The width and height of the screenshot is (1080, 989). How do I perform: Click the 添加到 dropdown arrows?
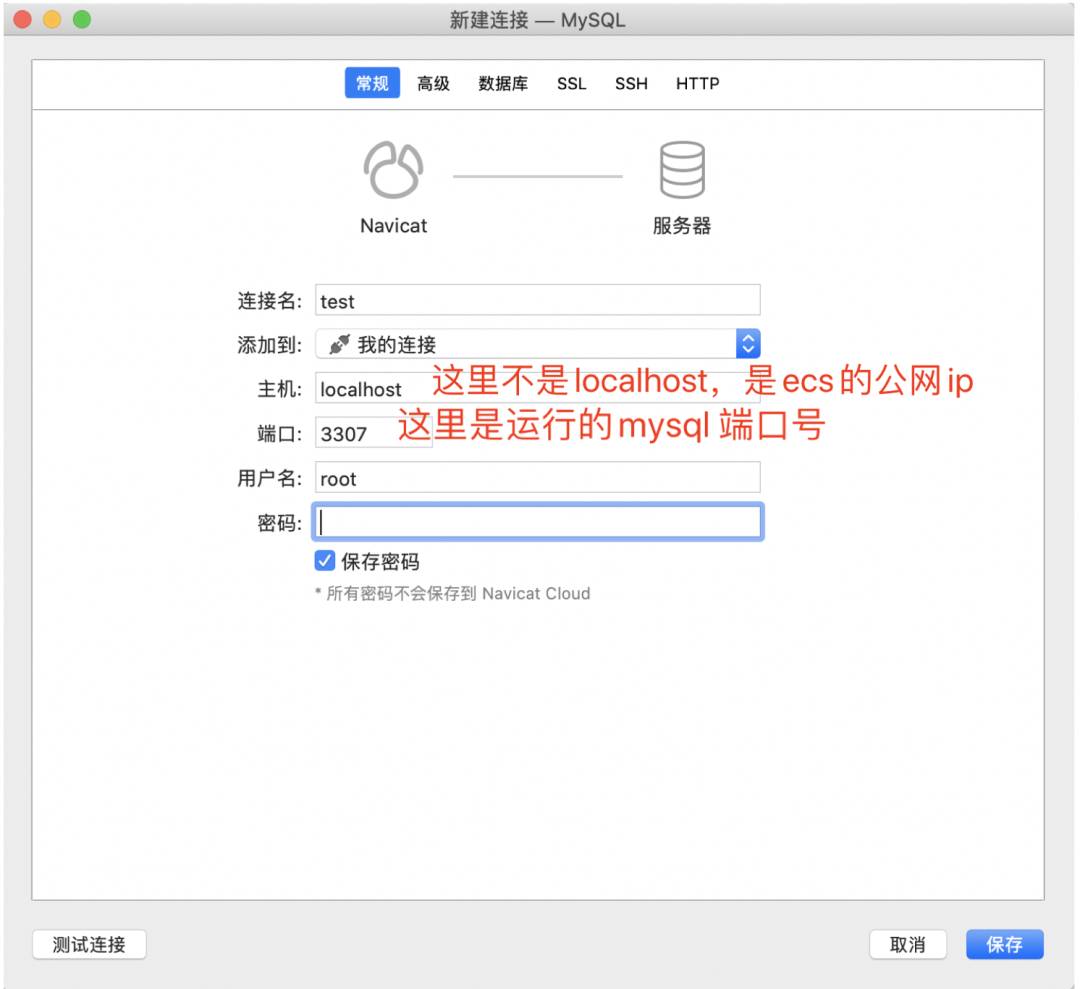click(x=748, y=344)
